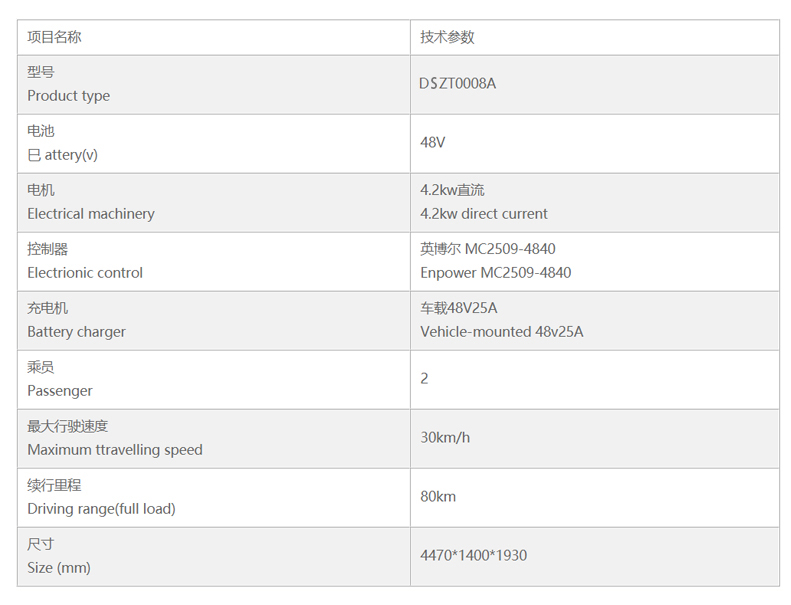Select the 4470*1400*1930 dimensions value
The height and width of the screenshot is (605, 791).
473,556
